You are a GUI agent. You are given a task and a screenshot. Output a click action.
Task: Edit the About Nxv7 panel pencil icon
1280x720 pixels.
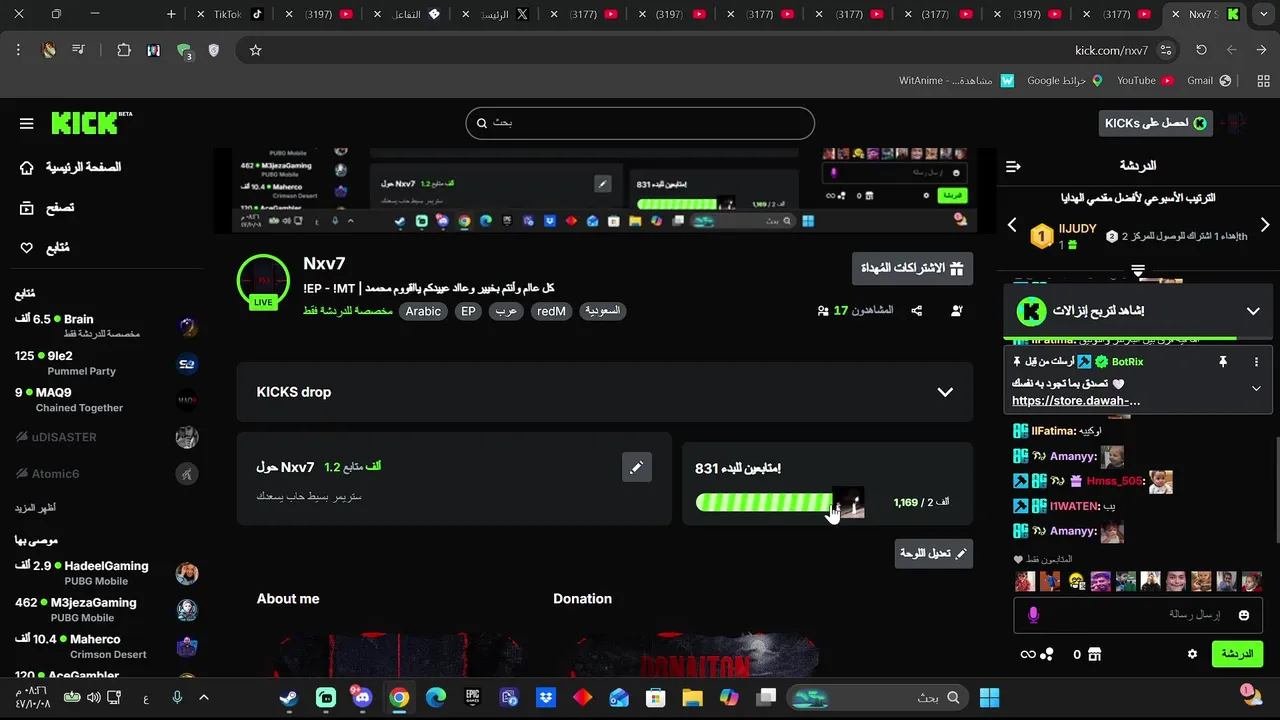(636, 467)
